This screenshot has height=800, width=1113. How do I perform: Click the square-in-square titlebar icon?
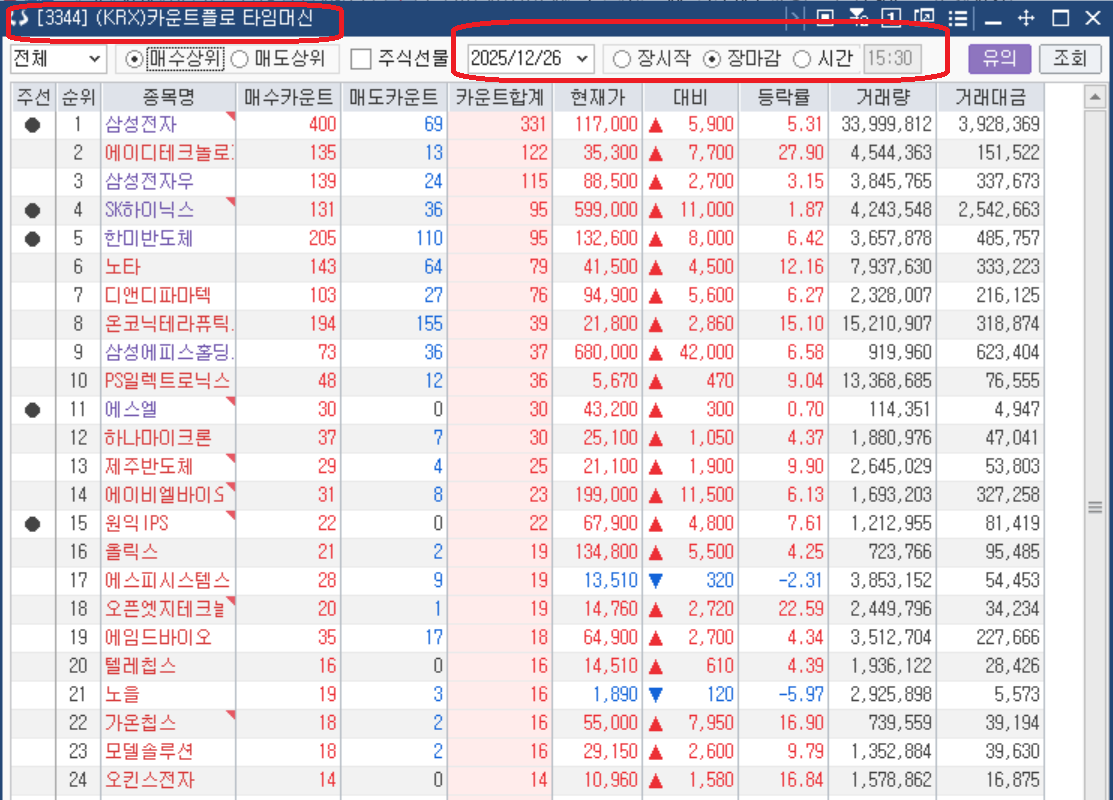point(825,17)
